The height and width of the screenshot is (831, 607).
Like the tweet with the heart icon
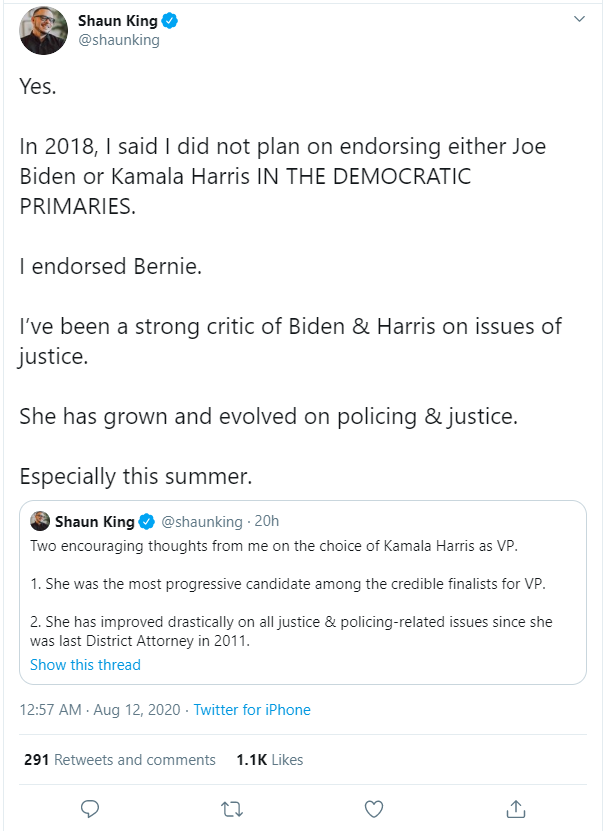[374, 807]
